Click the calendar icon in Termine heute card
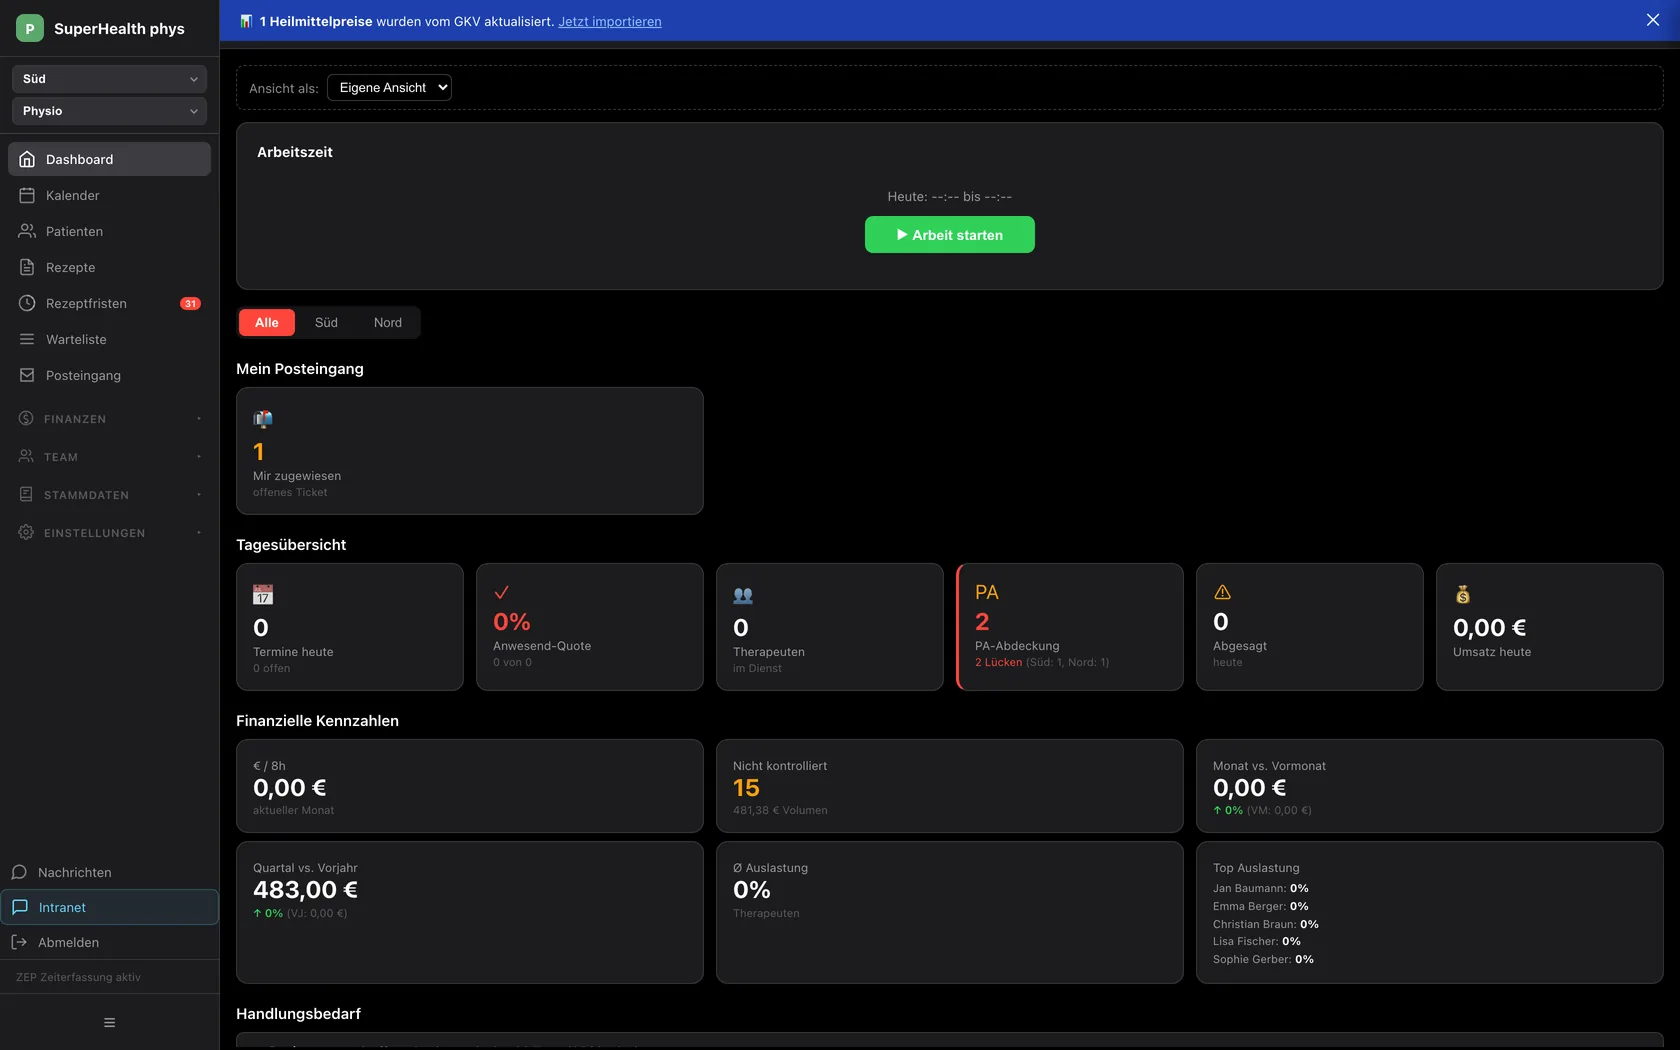Viewport: 1680px width, 1050px height. 263,595
